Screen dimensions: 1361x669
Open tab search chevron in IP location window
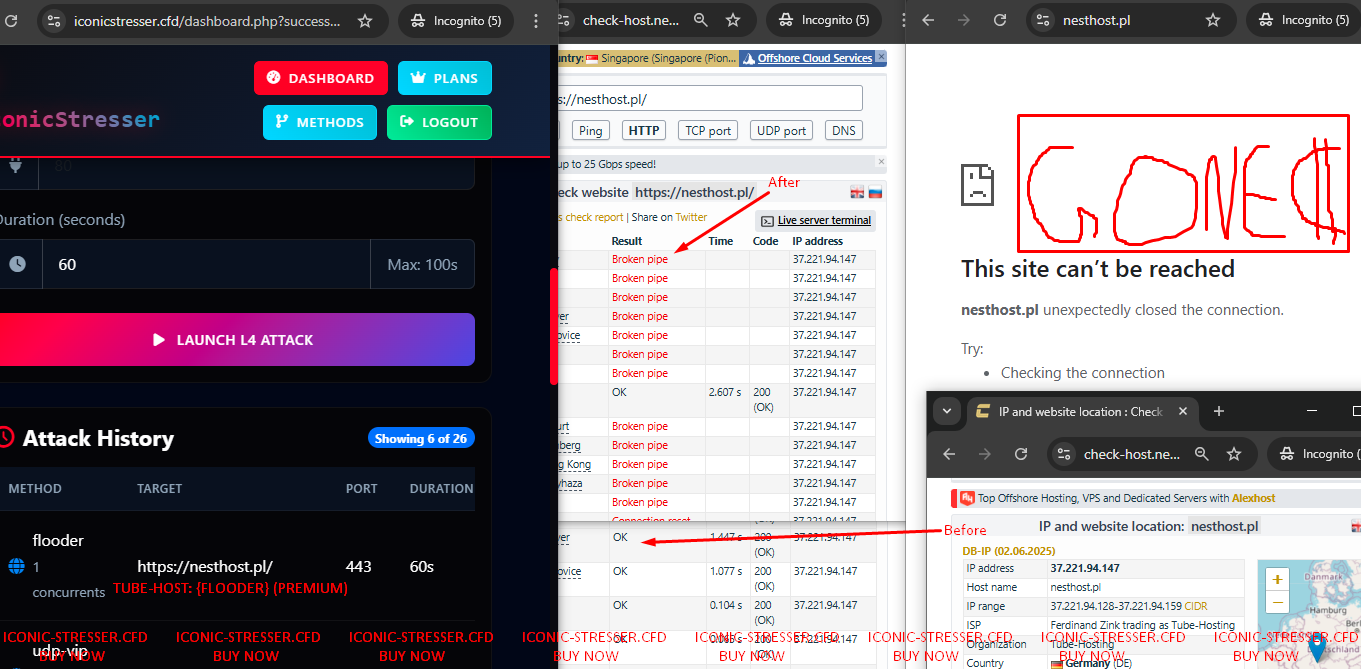click(946, 410)
